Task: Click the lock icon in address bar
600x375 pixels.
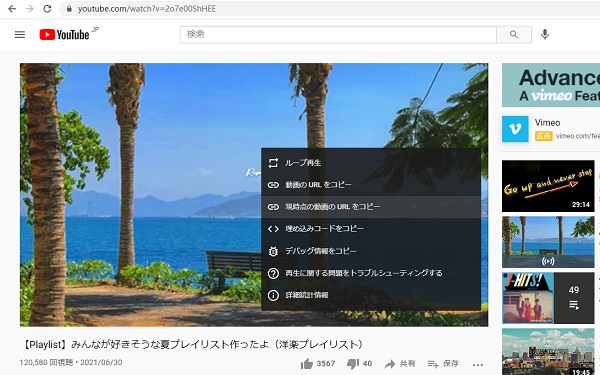Action: click(69, 9)
